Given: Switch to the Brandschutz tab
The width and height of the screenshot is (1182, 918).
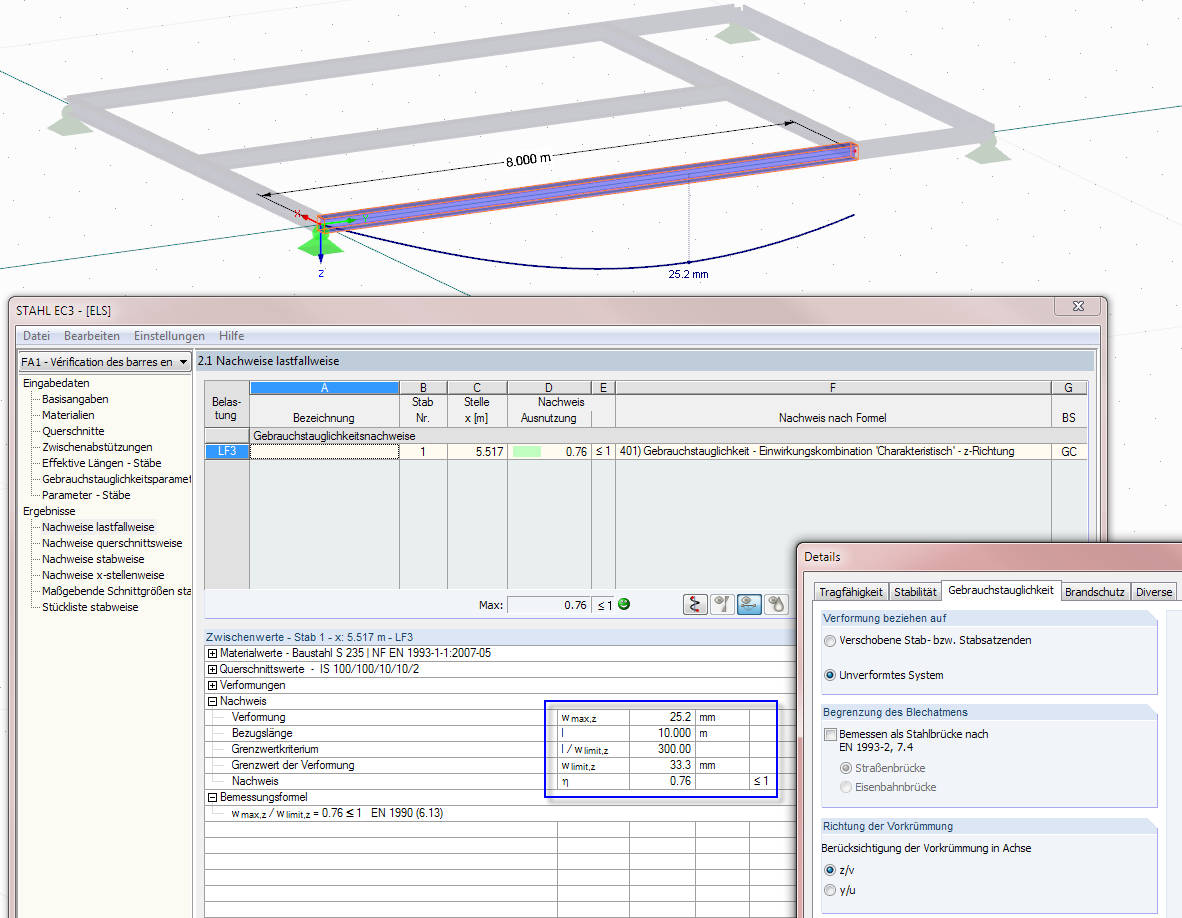Looking at the screenshot, I should click(x=1095, y=592).
